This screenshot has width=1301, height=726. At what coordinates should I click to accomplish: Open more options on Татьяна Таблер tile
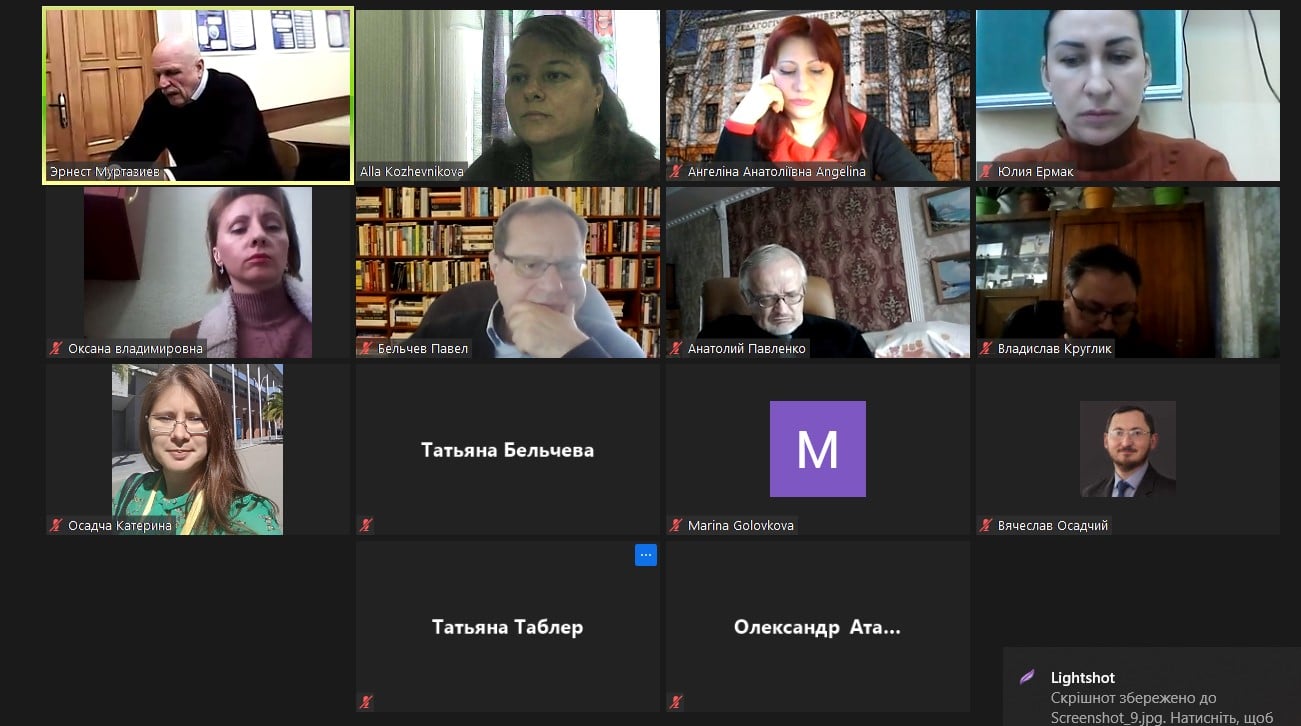point(646,555)
